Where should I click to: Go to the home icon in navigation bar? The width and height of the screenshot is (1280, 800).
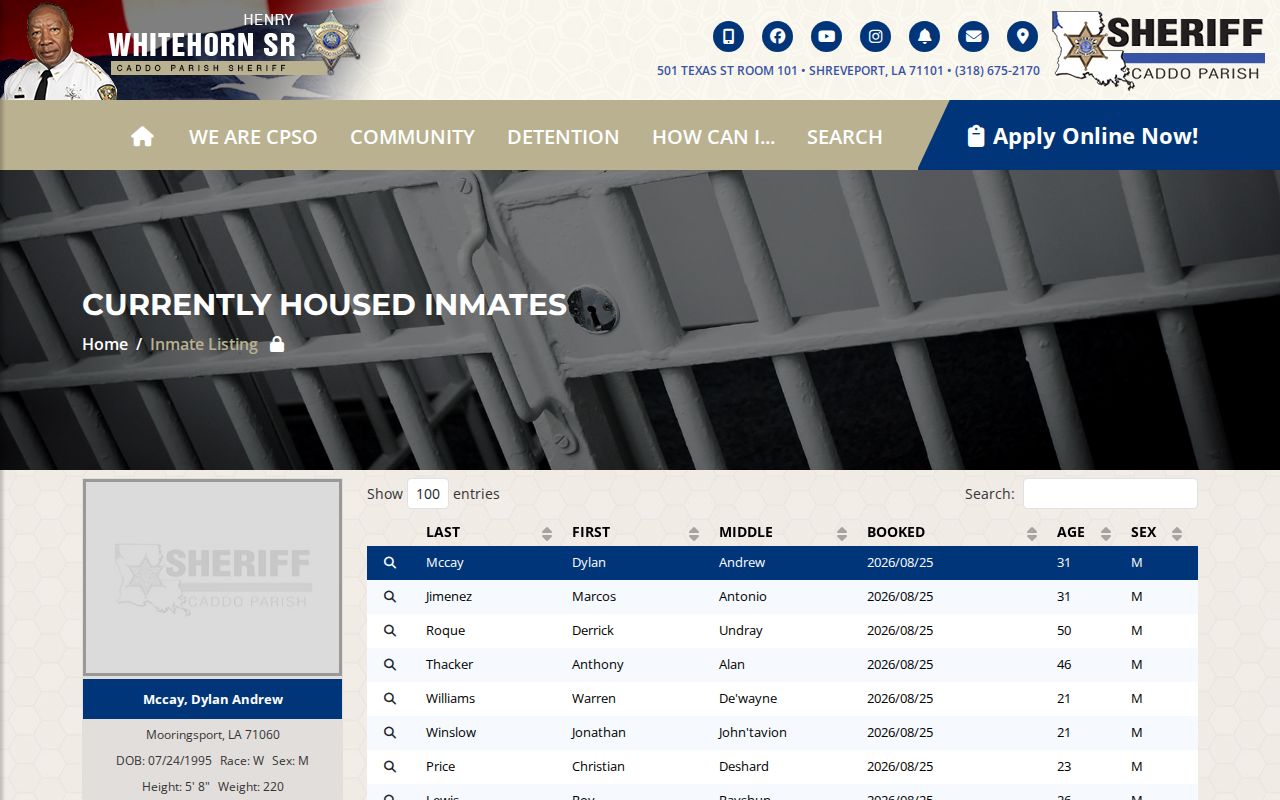[x=142, y=136]
